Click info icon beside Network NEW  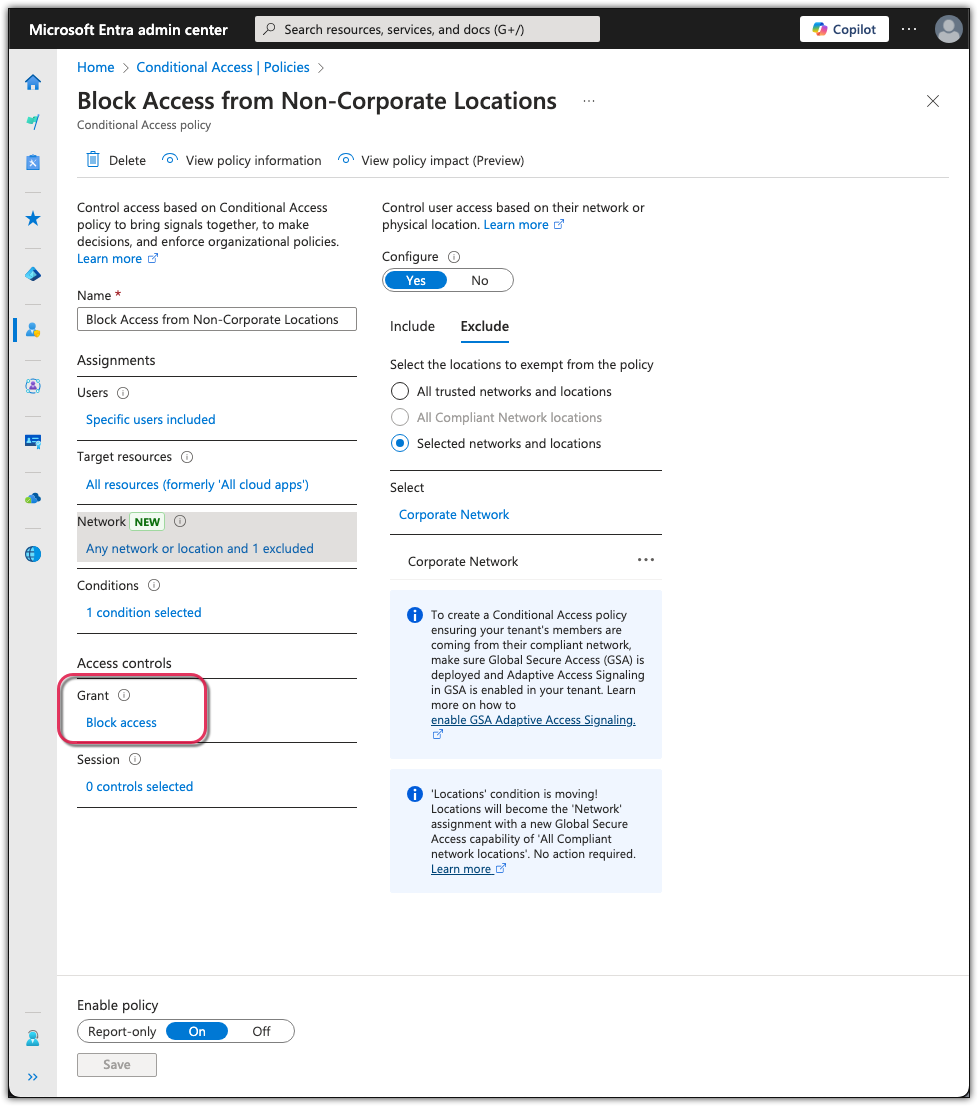pyautogui.click(x=180, y=521)
